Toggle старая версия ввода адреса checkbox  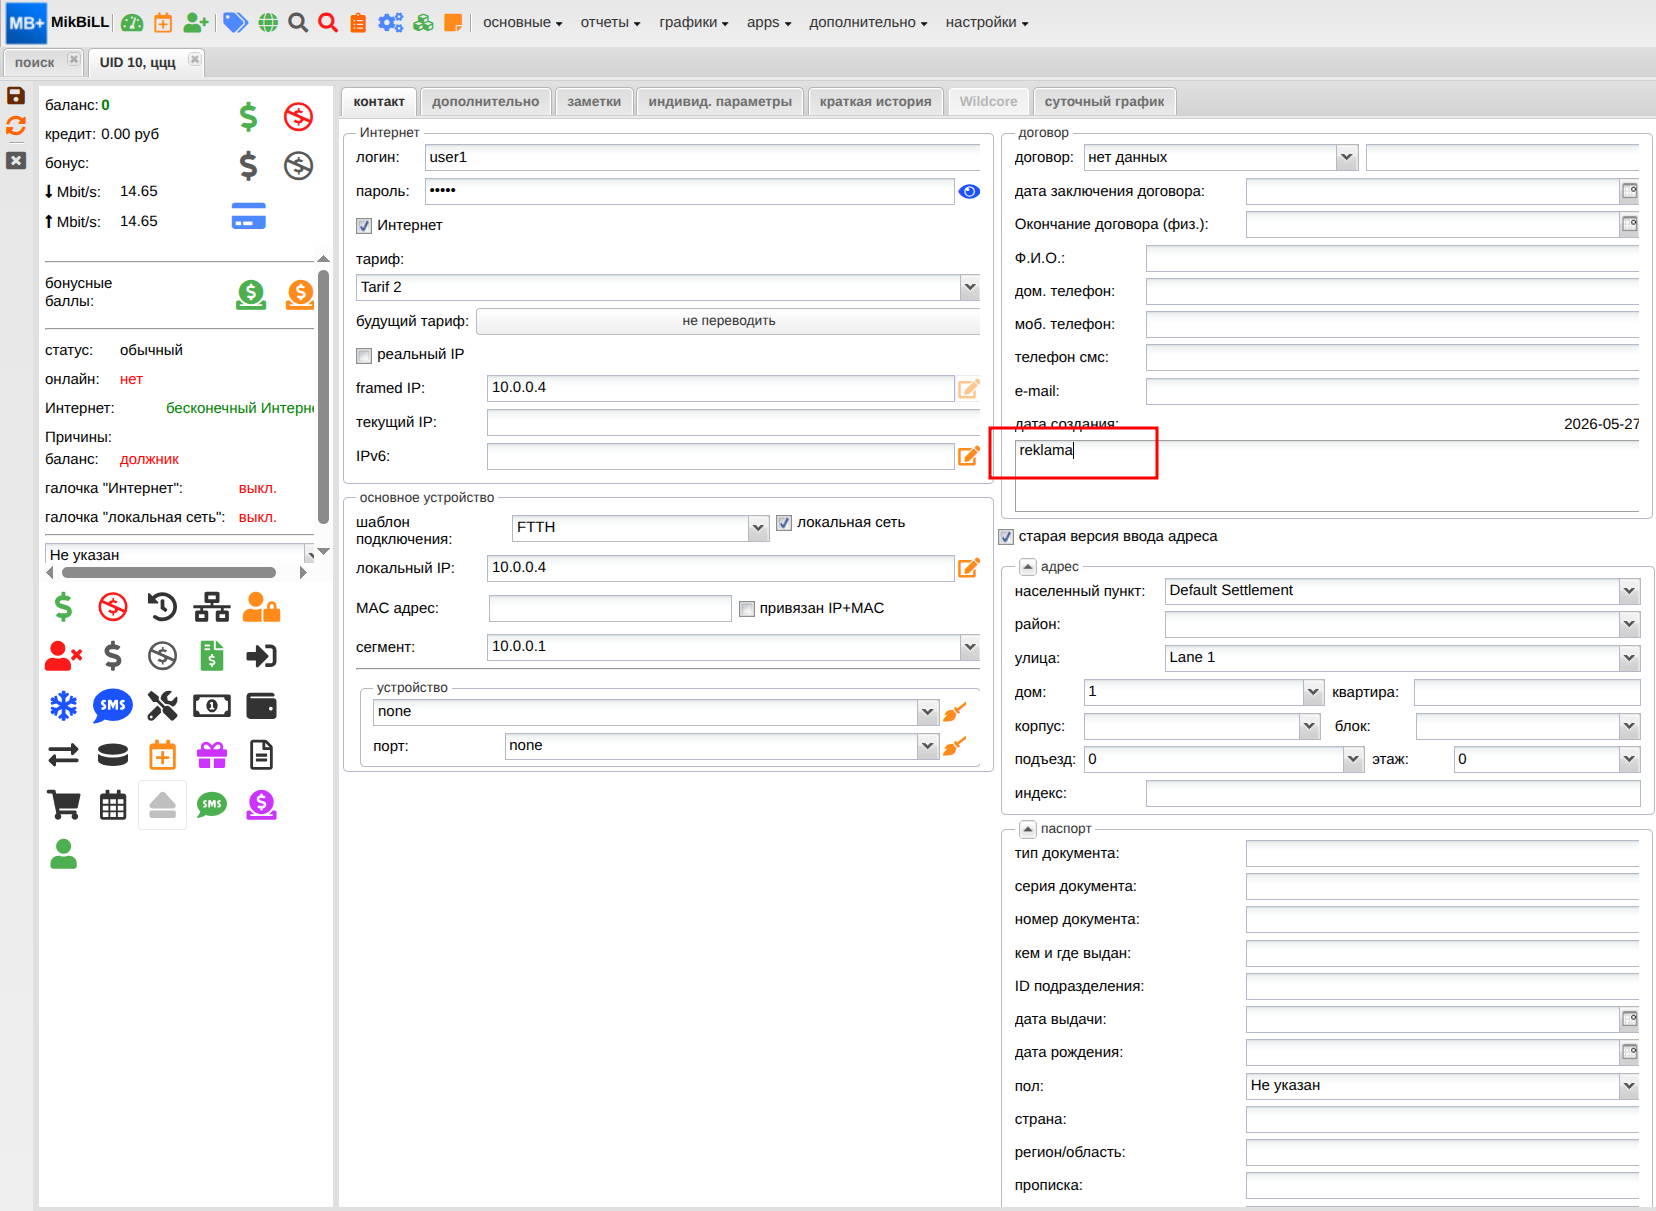pos(1006,537)
